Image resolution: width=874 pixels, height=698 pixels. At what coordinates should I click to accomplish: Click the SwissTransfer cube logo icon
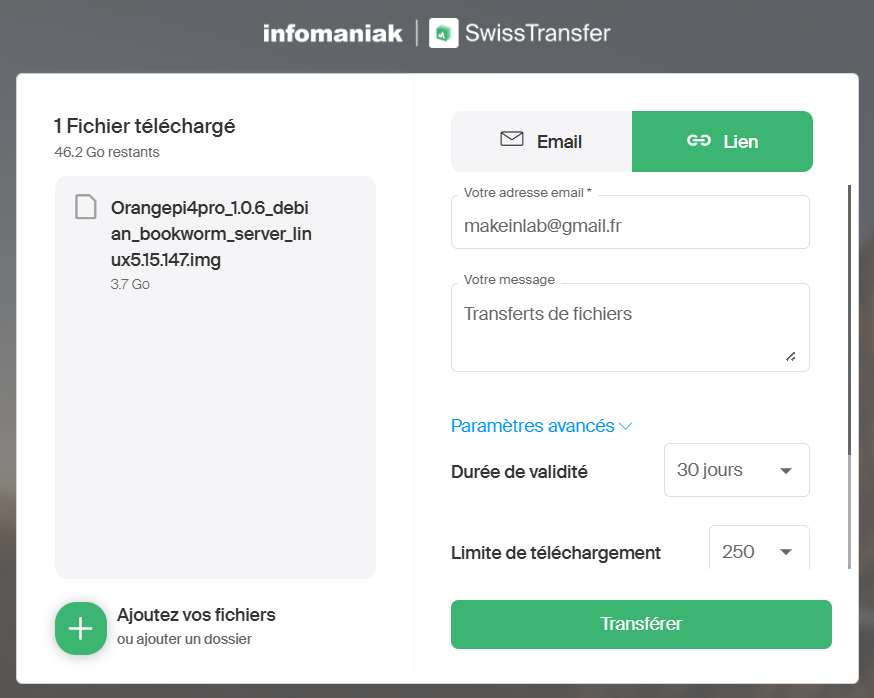coord(443,33)
